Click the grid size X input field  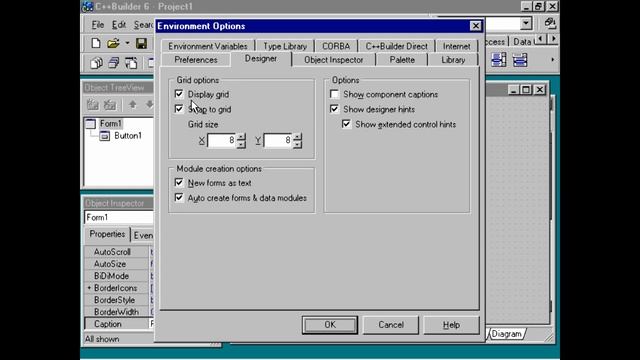222,140
